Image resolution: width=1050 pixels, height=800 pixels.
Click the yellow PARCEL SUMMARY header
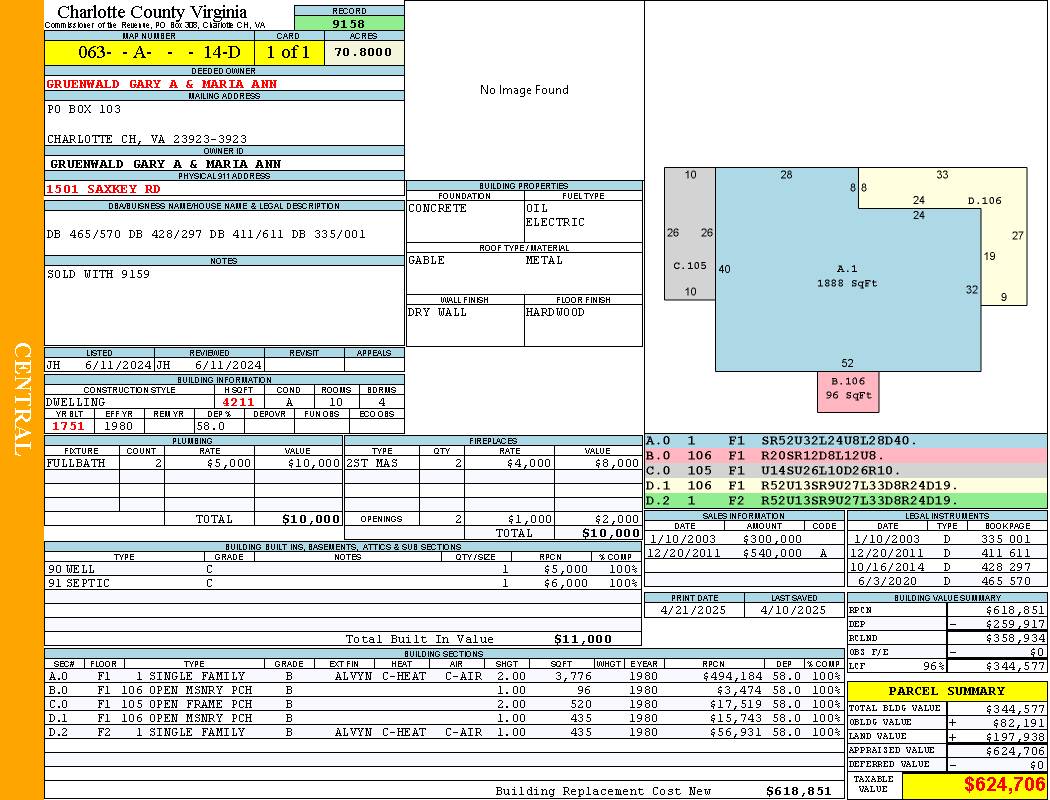click(946, 691)
